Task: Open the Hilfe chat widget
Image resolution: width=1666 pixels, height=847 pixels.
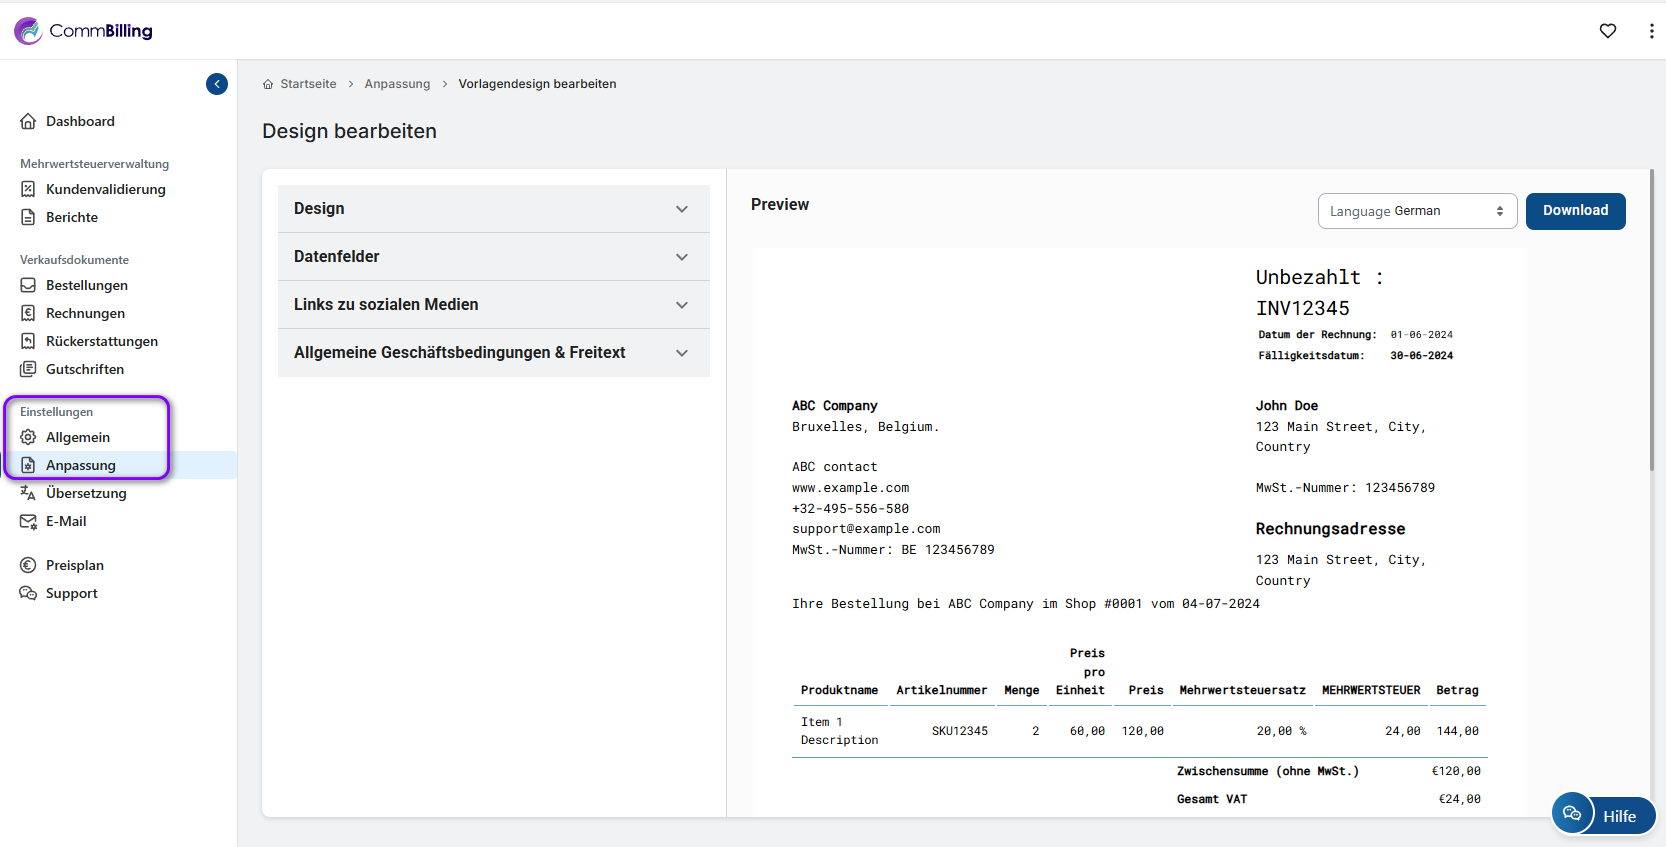Action: pos(1603,815)
